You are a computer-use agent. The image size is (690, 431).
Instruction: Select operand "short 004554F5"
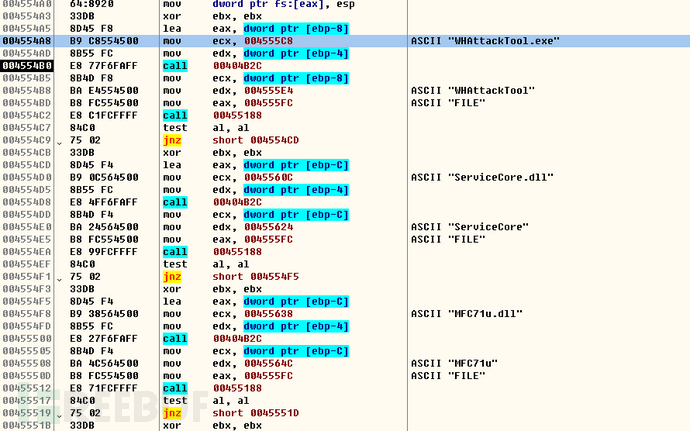coord(256,276)
